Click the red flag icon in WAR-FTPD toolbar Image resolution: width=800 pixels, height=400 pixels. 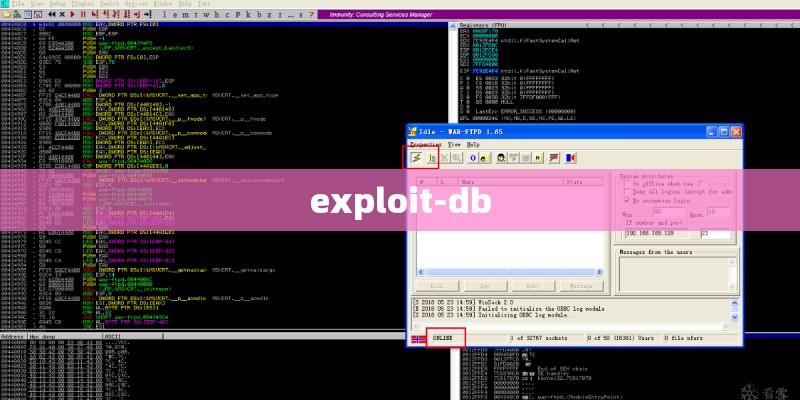pos(554,158)
